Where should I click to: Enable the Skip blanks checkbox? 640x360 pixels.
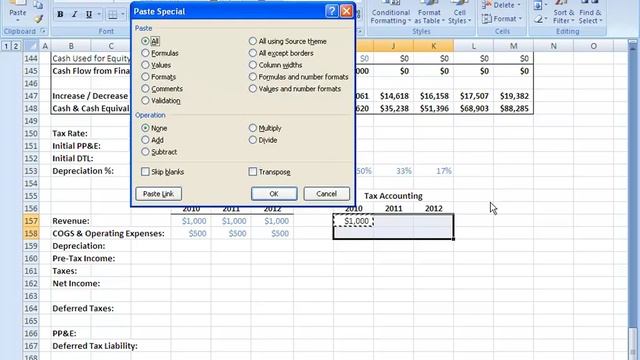[x=145, y=172]
